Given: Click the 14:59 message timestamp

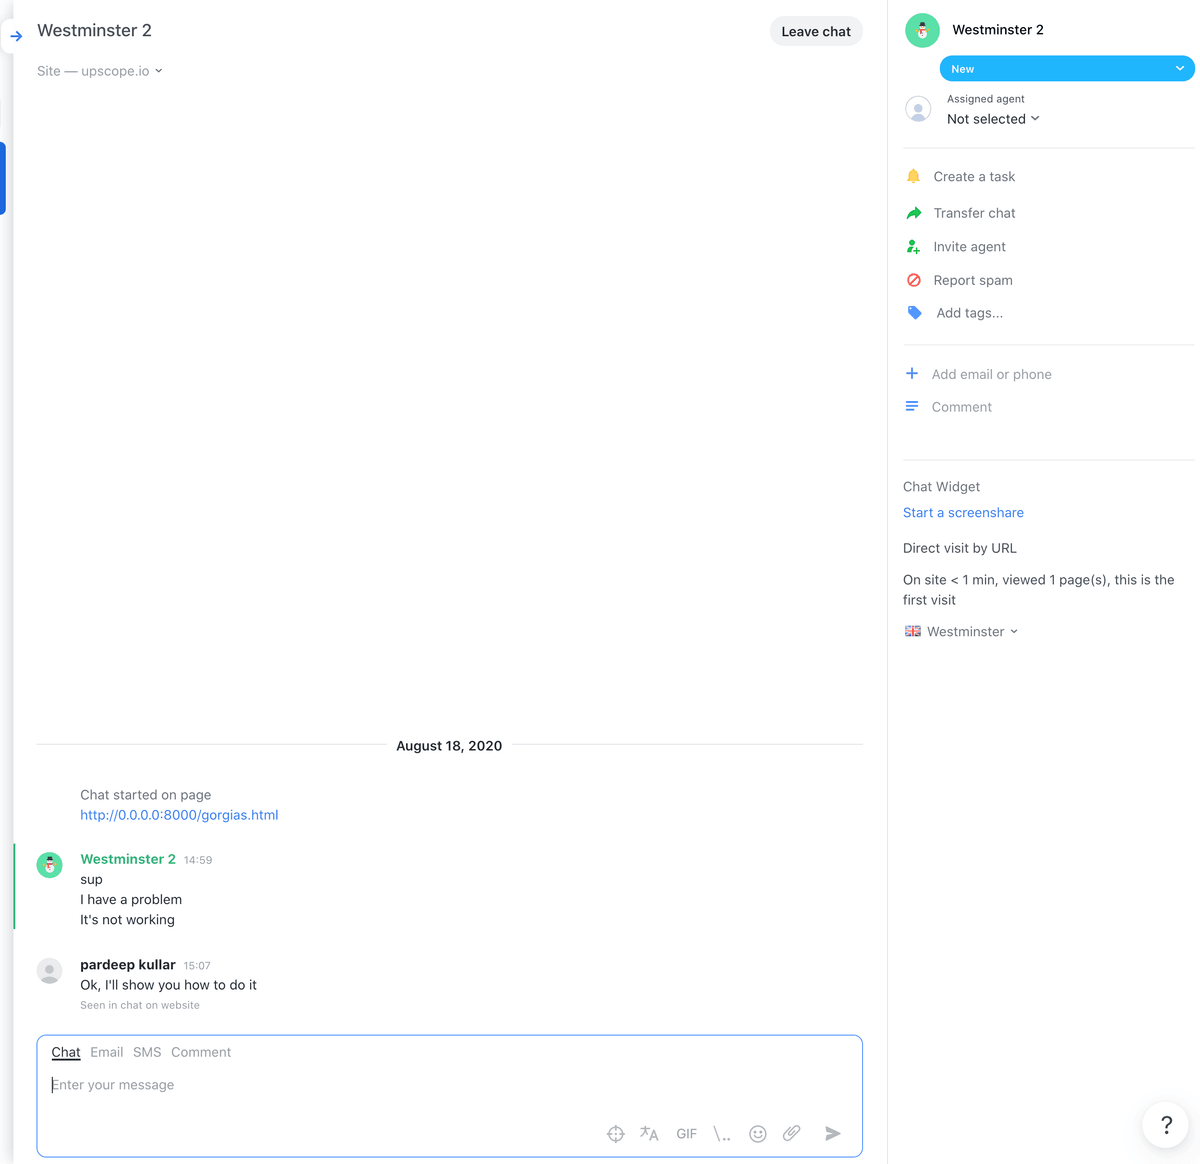Looking at the screenshot, I should tap(198, 860).
